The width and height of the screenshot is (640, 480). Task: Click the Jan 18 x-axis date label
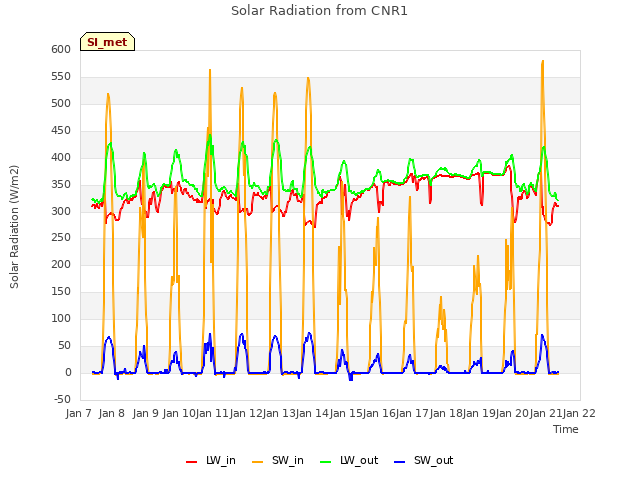click(446, 413)
